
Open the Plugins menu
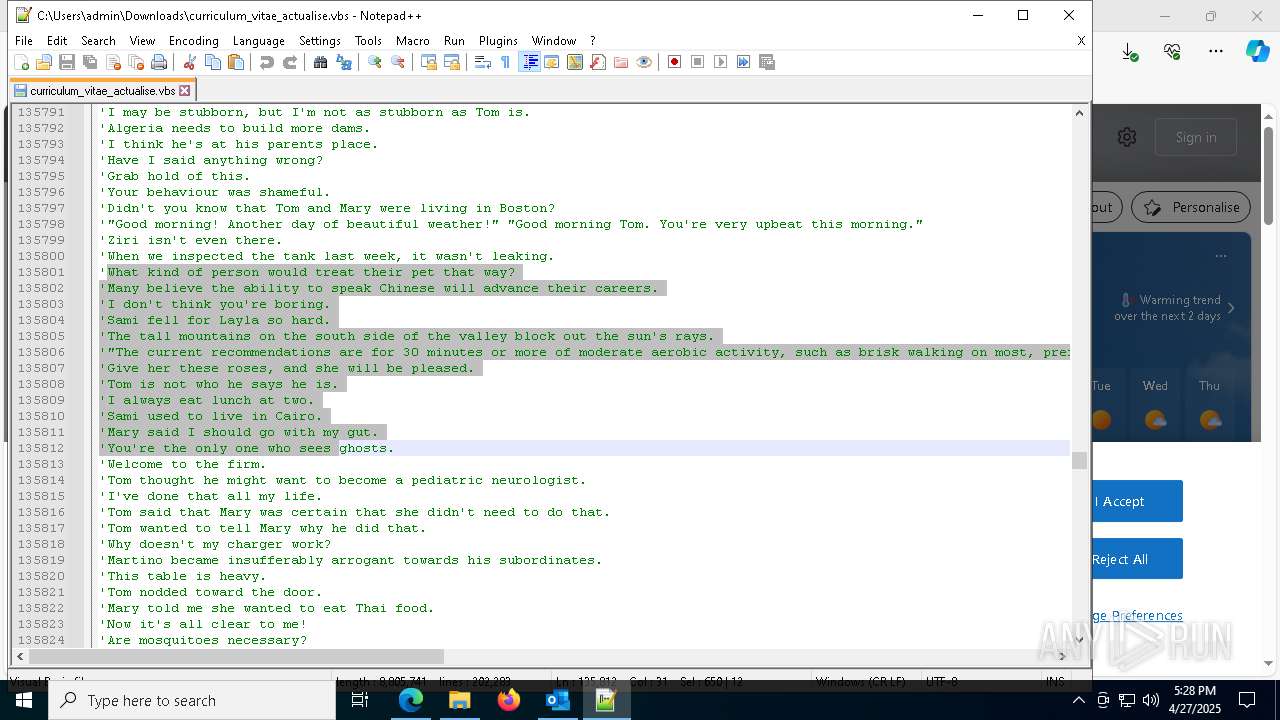498,41
